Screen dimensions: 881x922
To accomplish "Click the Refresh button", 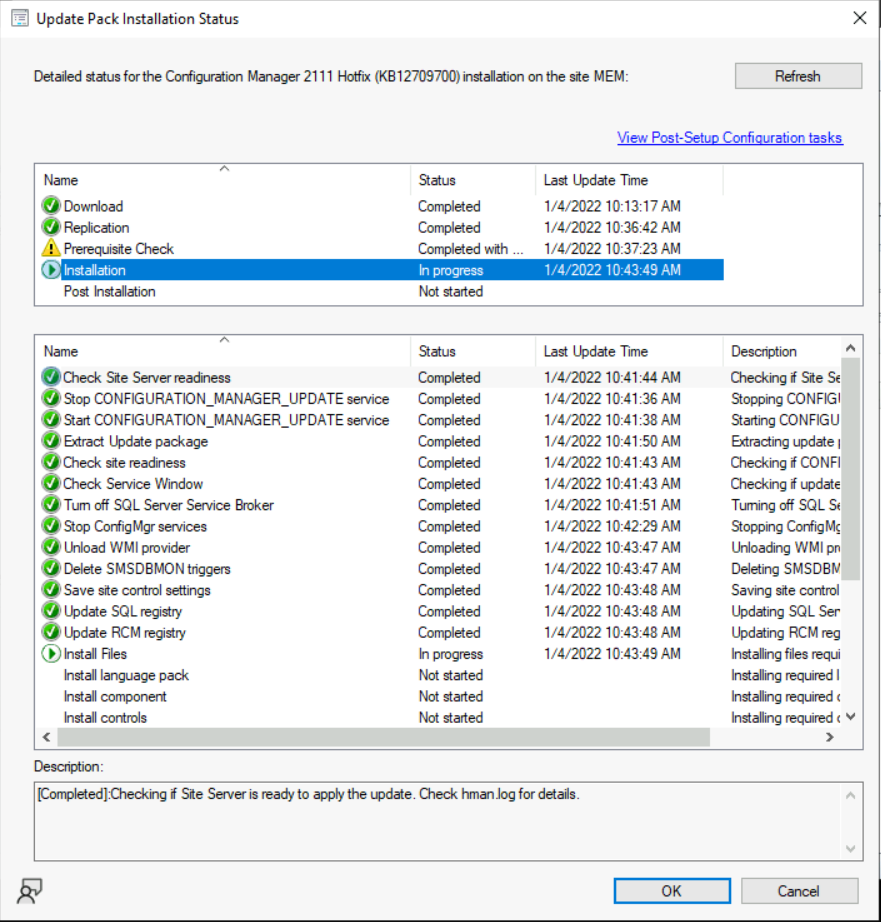I will pos(798,76).
